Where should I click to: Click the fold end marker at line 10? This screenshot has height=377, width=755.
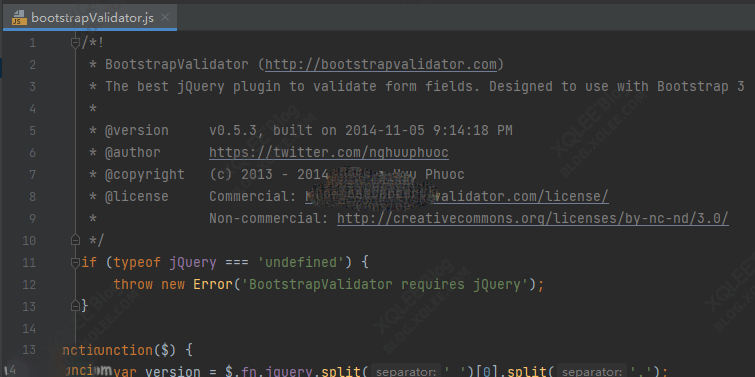[75, 239]
